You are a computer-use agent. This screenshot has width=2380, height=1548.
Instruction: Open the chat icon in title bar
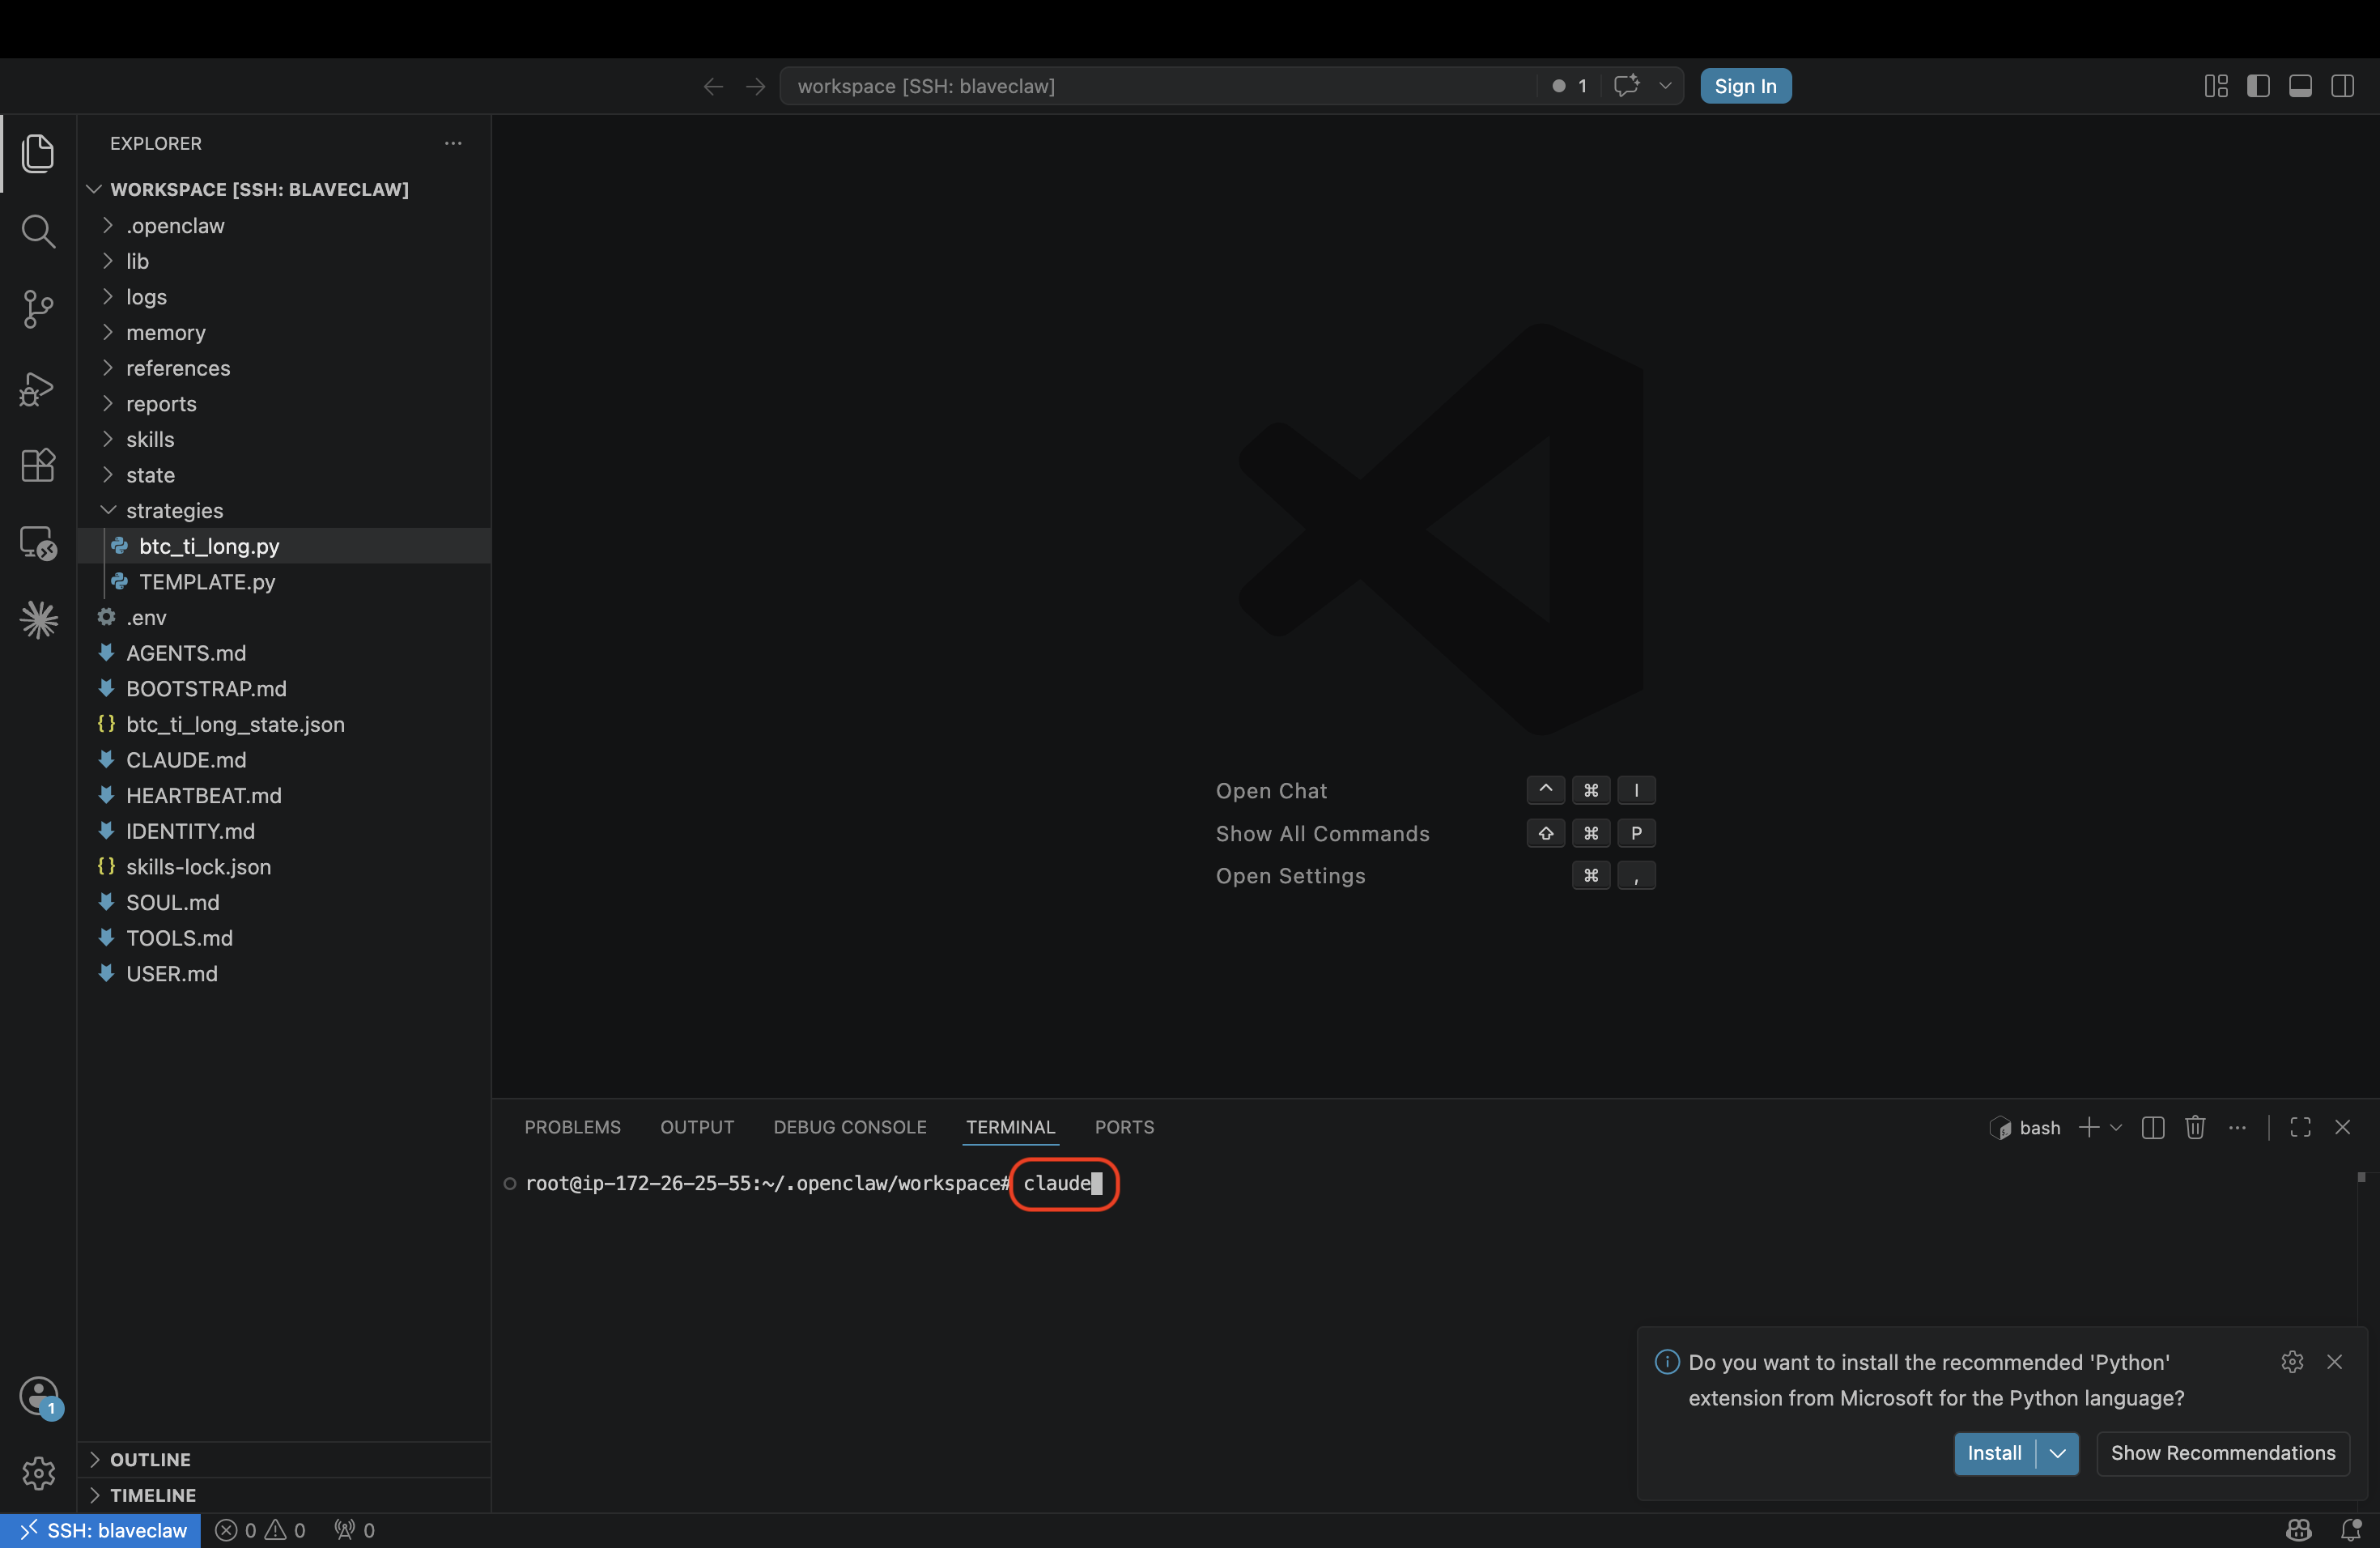[x=1627, y=86]
